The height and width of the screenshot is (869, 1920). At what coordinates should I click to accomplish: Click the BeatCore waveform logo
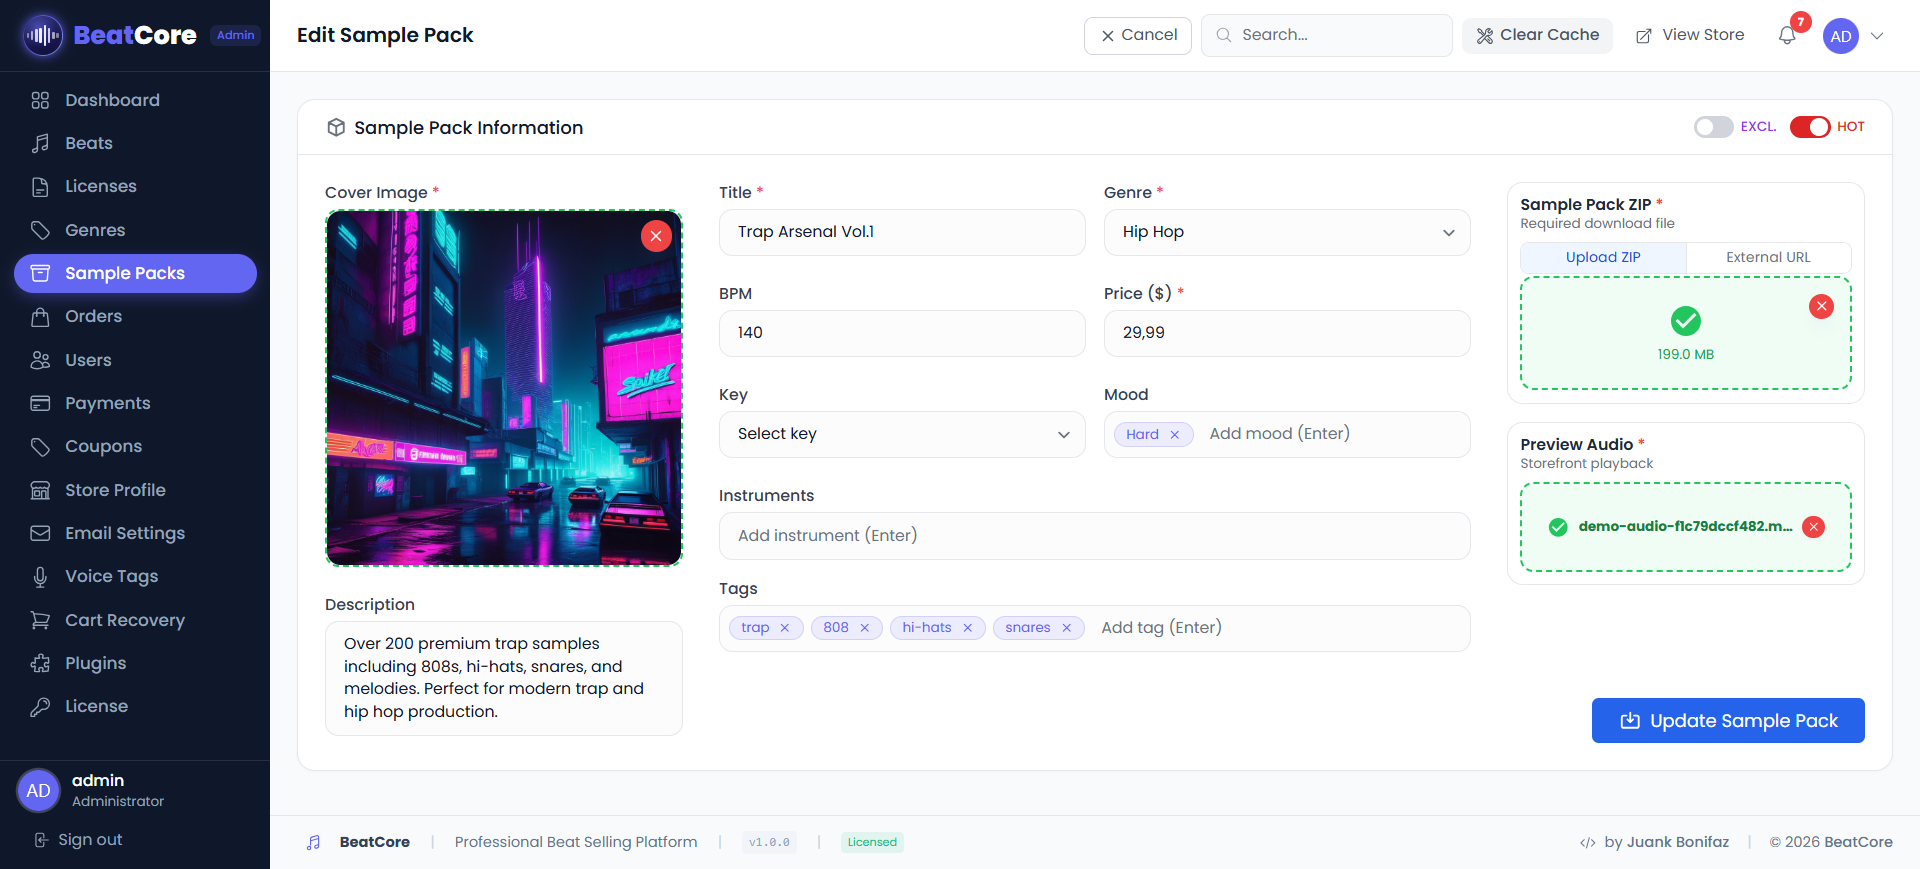[x=42, y=36]
